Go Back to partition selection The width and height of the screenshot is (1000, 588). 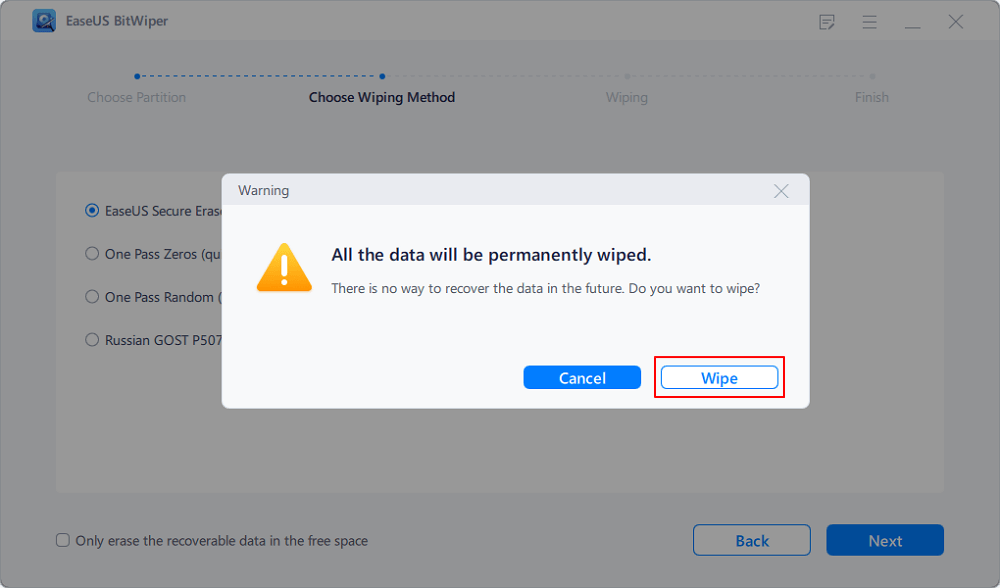tap(751, 539)
